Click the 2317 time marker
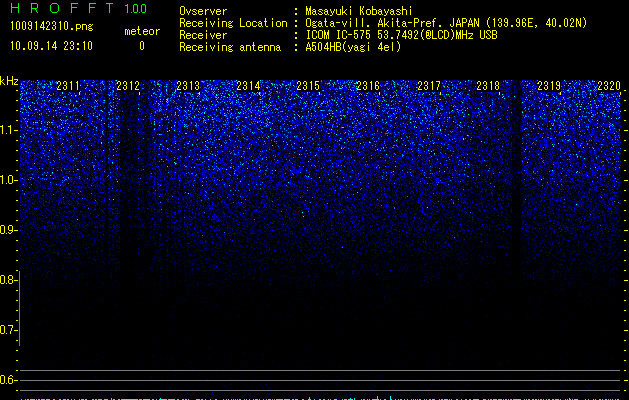 click(428, 86)
